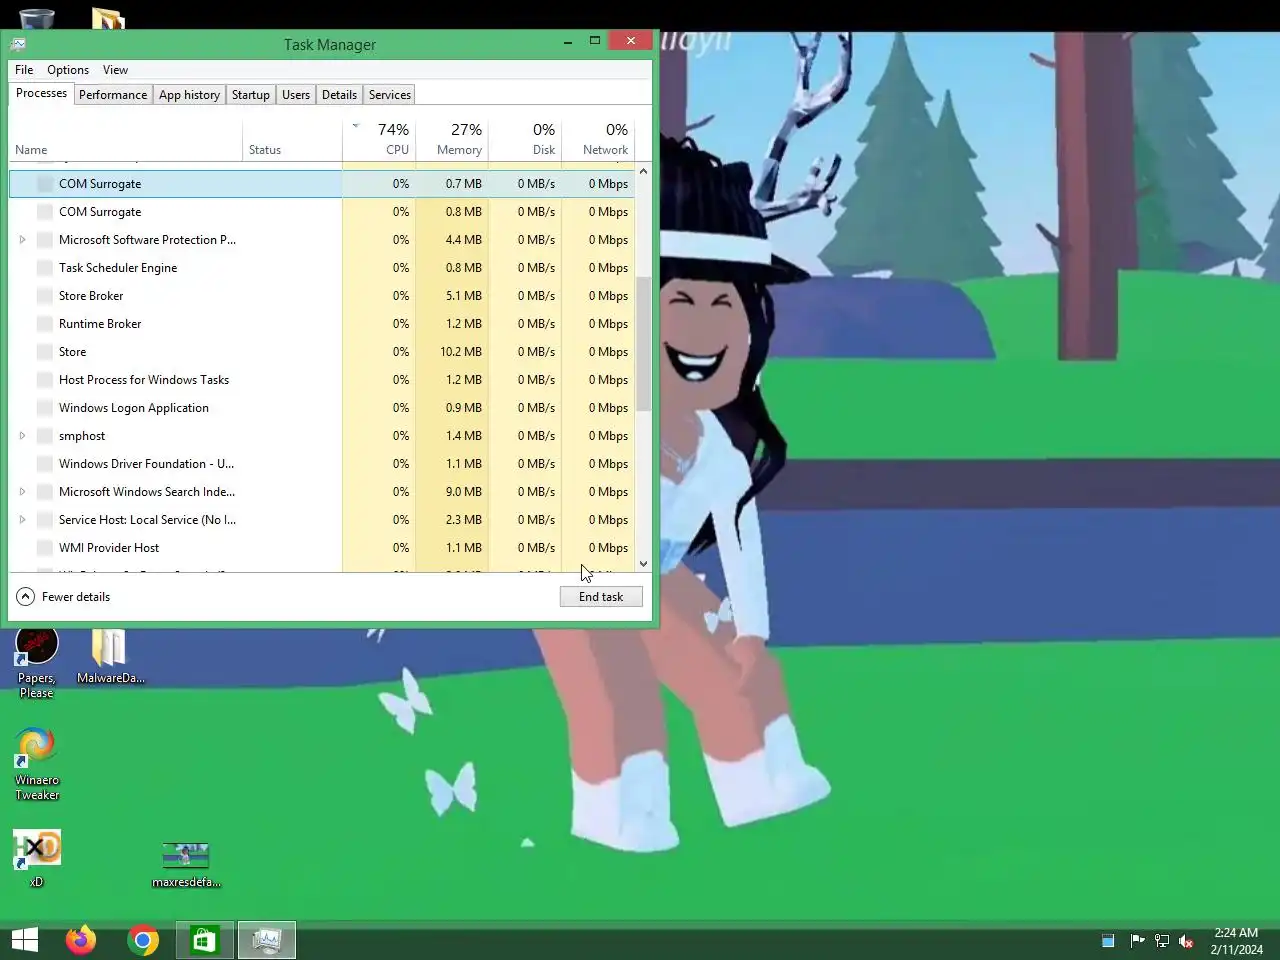Click the 4.4 MB memory value
The image size is (1280, 960).
(464, 240)
